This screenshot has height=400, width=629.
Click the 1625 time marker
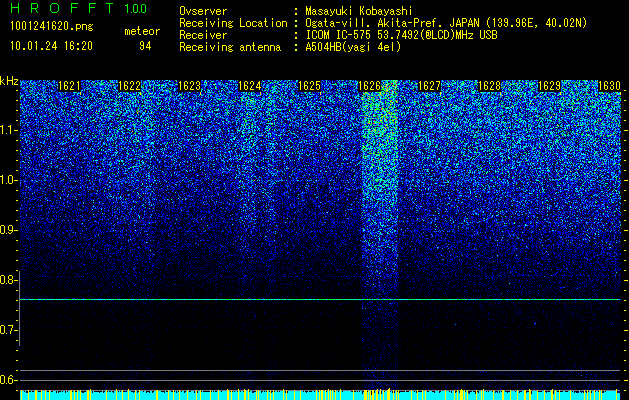pos(309,86)
